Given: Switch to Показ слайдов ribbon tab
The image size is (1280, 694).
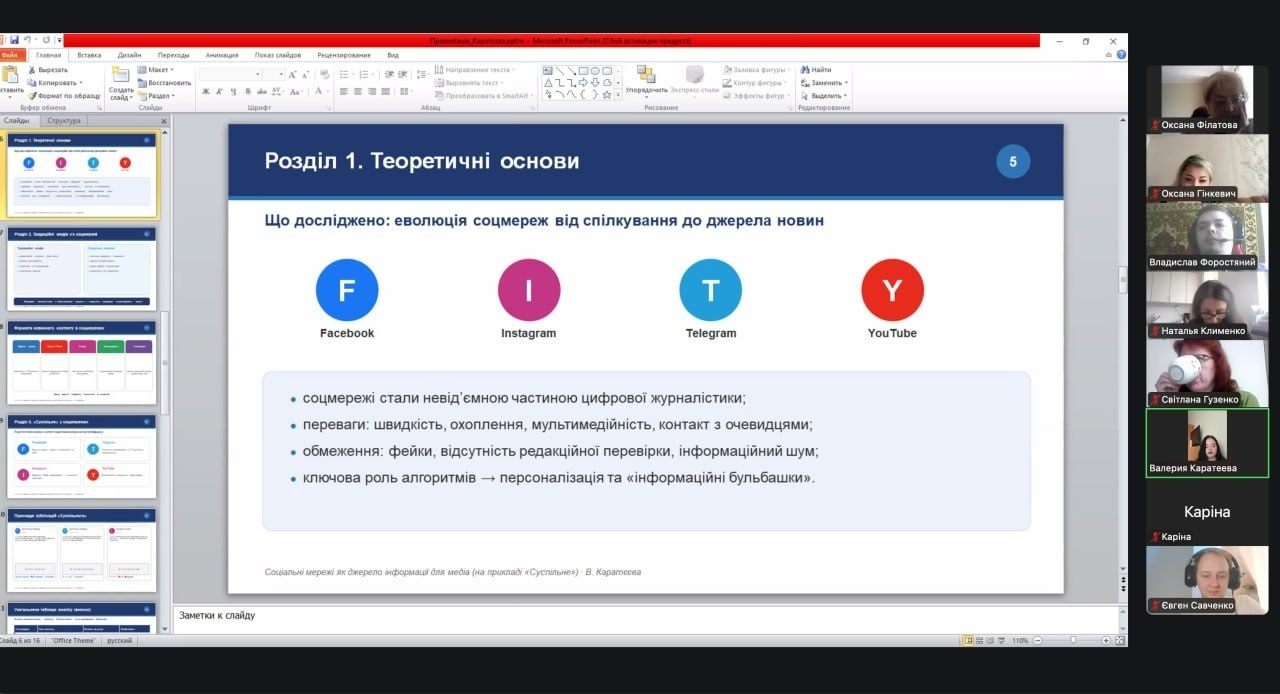Looking at the screenshot, I should pyautogui.click(x=278, y=55).
